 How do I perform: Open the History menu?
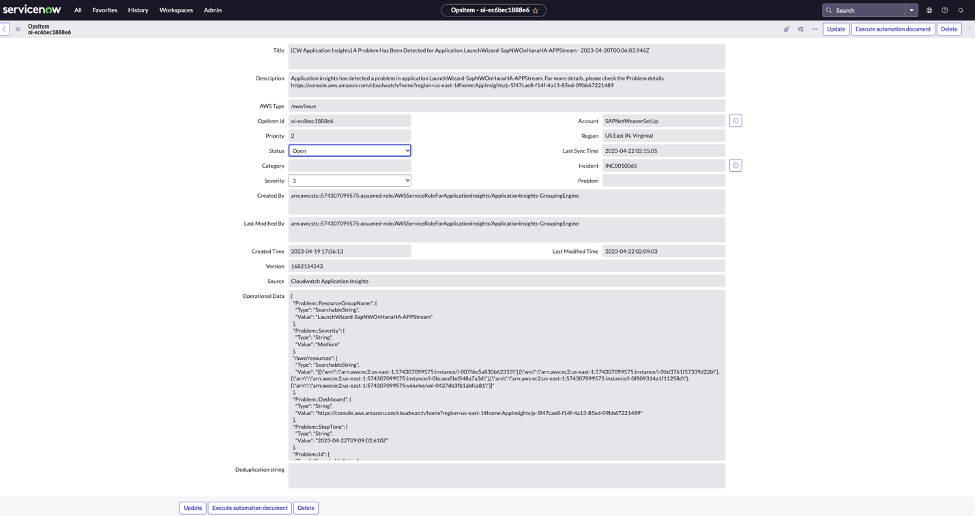(138, 11)
